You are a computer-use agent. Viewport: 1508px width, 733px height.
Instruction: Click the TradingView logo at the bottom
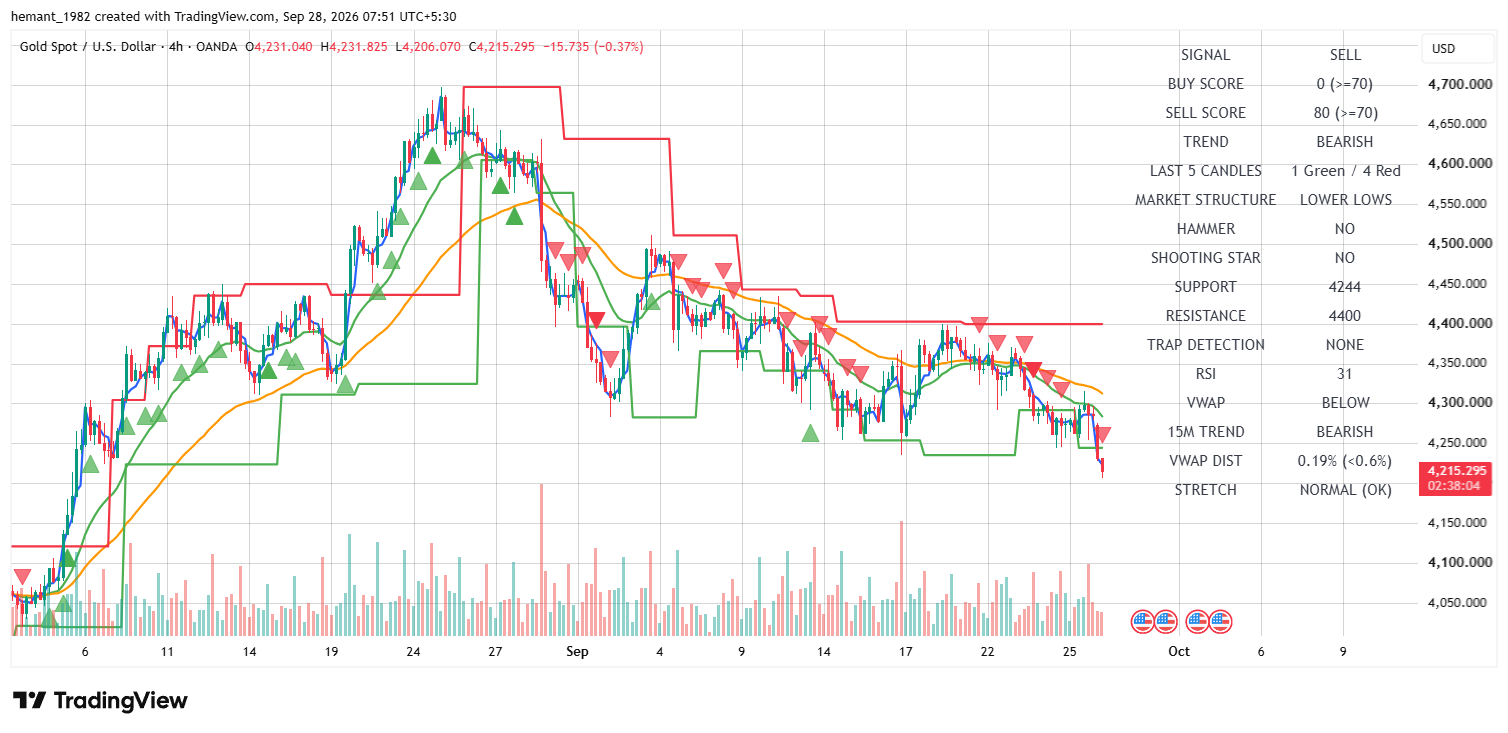100,701
